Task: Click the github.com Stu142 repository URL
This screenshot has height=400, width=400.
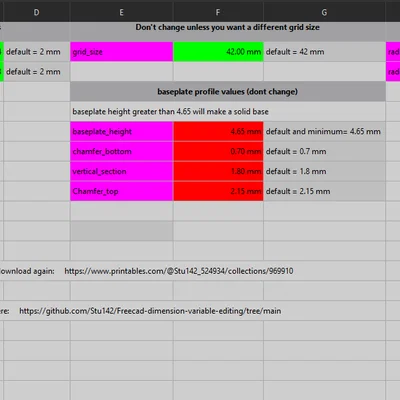Action: coord(150,311)
